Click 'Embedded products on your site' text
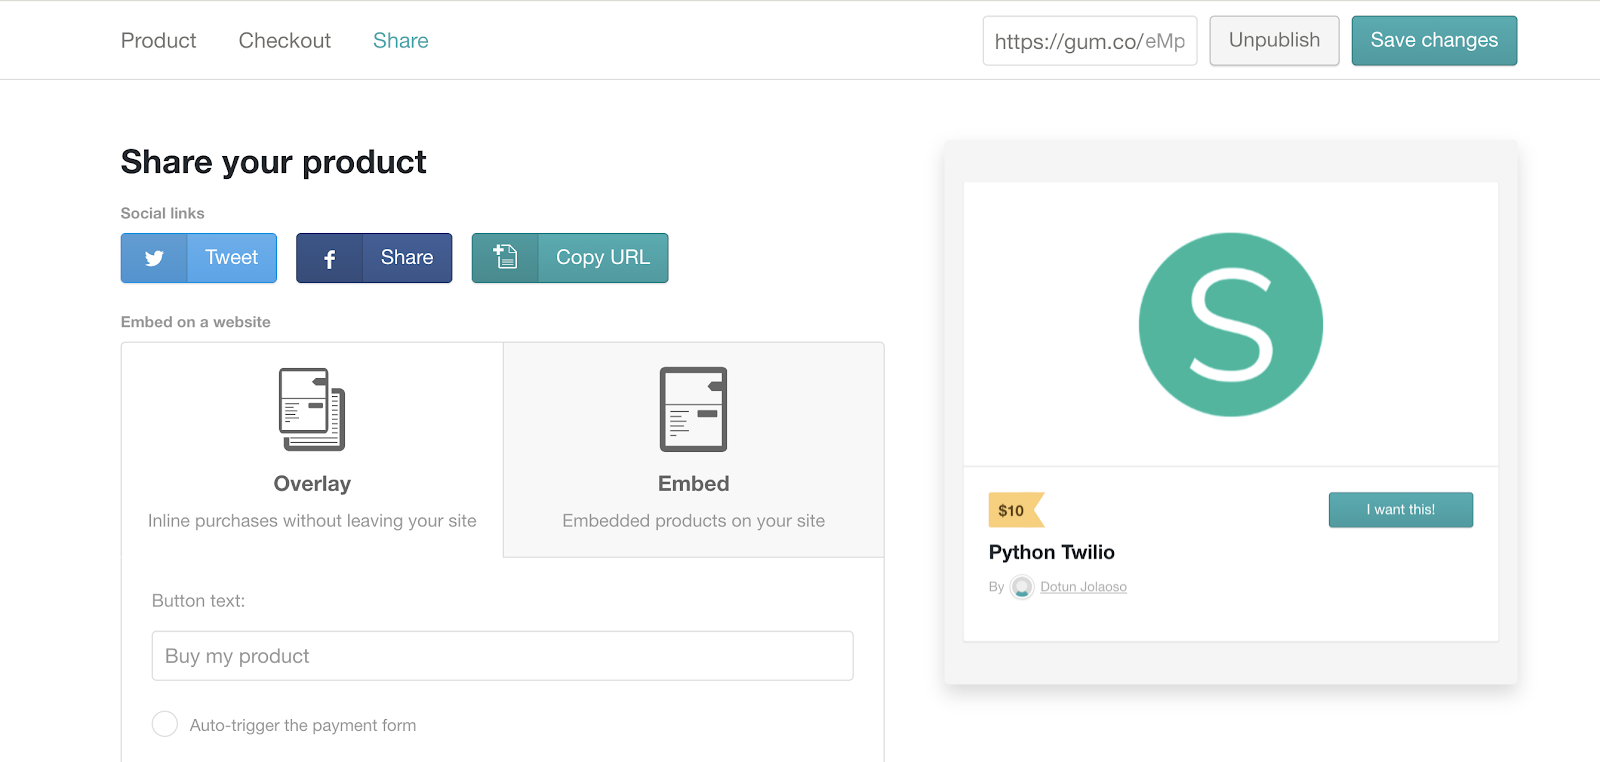 tap(693, 521)
